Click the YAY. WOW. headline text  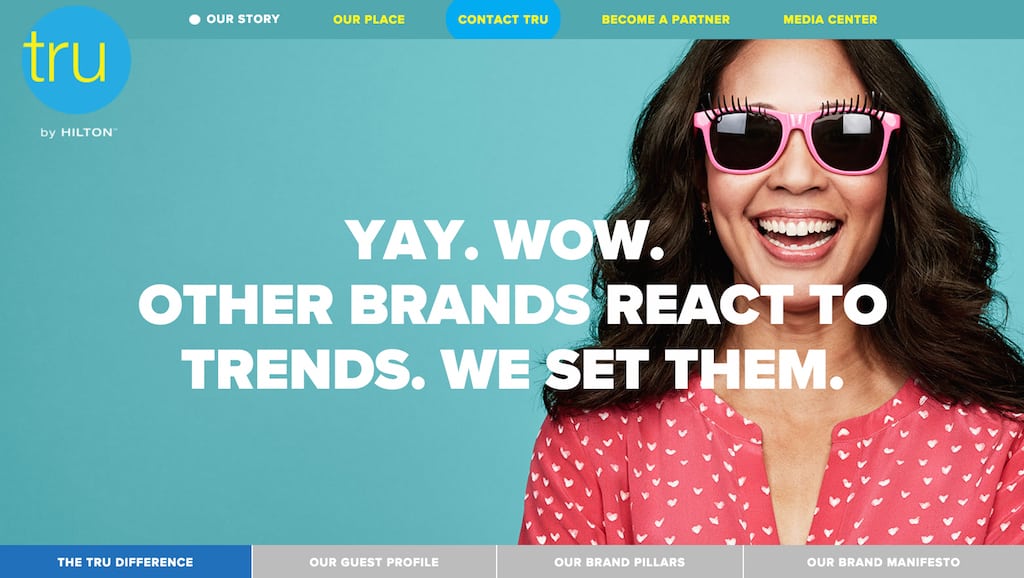[x=504, y=240]
